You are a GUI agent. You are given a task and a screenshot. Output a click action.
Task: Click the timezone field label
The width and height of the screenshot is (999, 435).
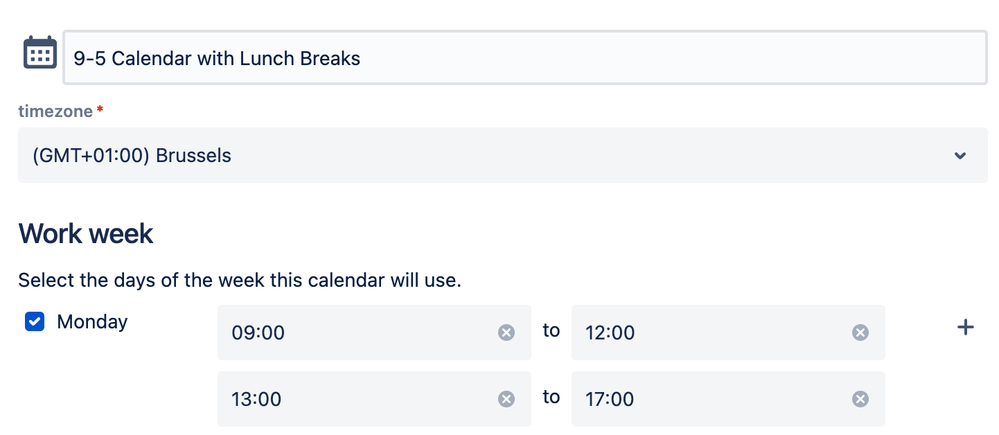[55, 111]
